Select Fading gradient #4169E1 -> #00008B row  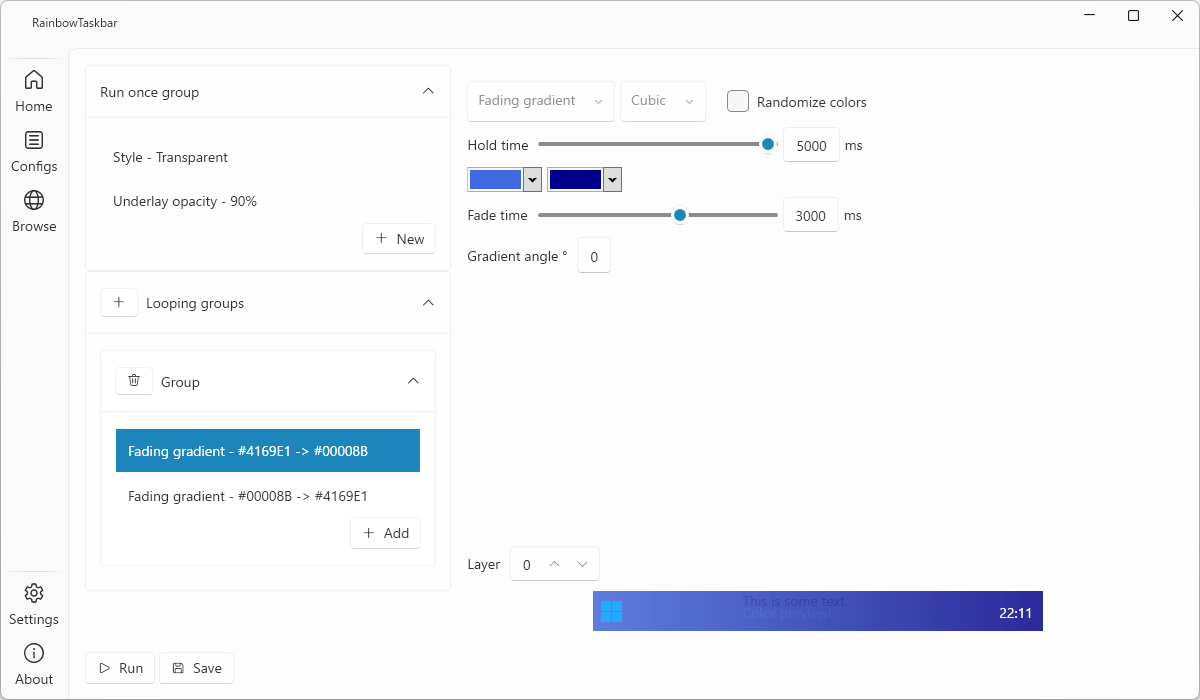click(x=268, y=451)
